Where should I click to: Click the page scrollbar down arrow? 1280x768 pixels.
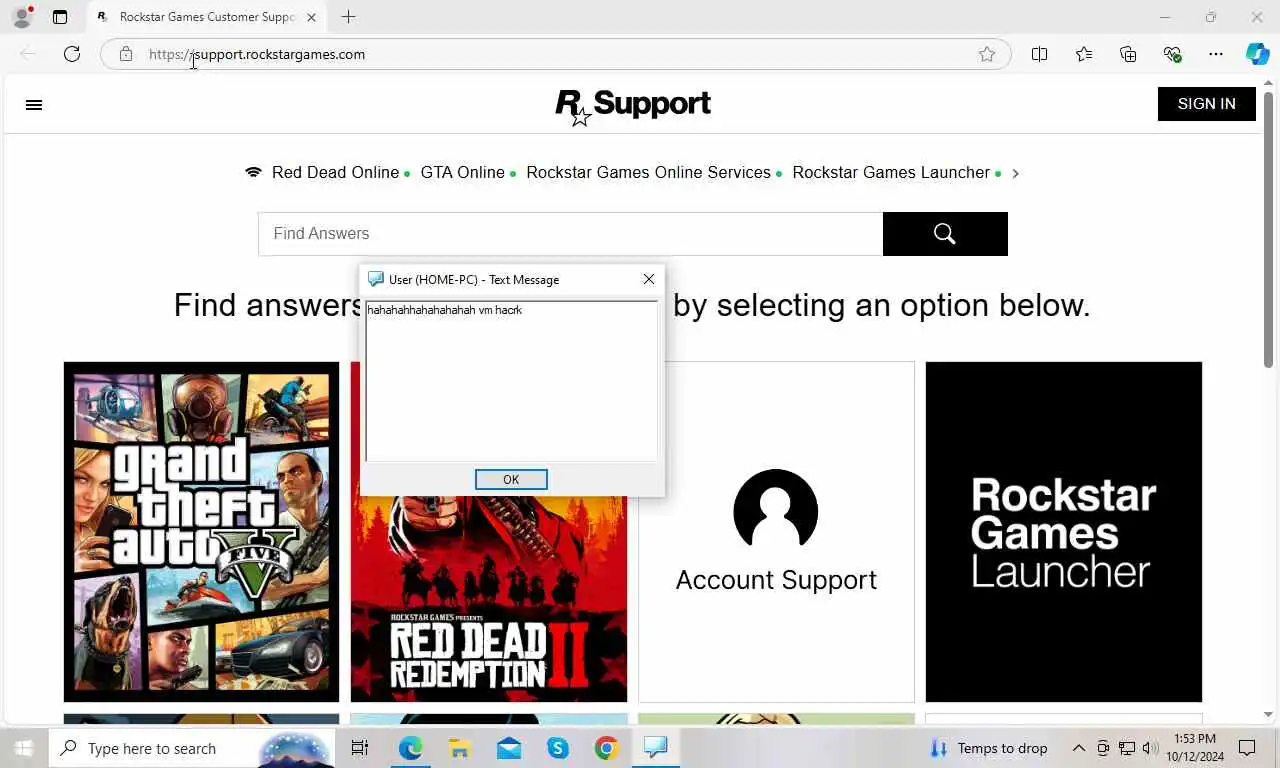pos(1269,715)
